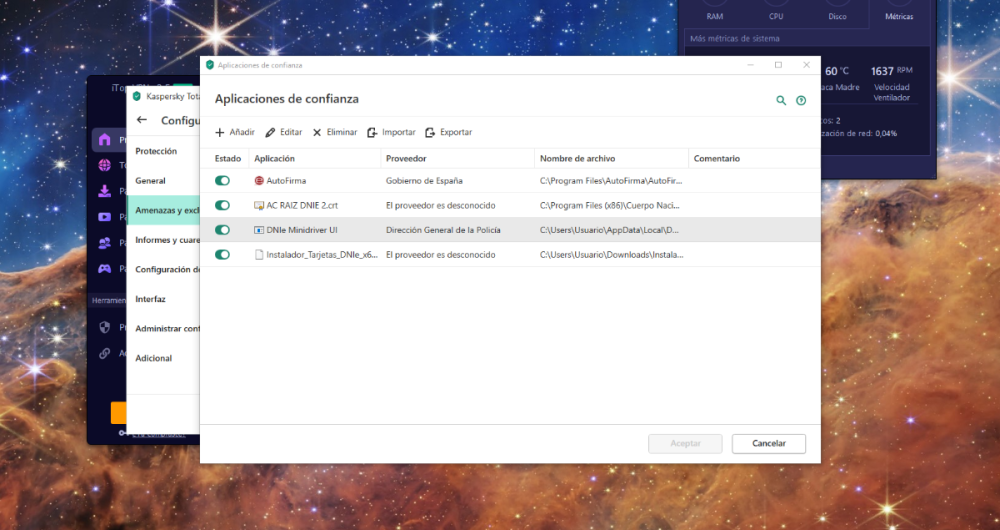Click the home icon in iTop window
This screenshot has width=1000, height=530.
[x=105, y=140]
